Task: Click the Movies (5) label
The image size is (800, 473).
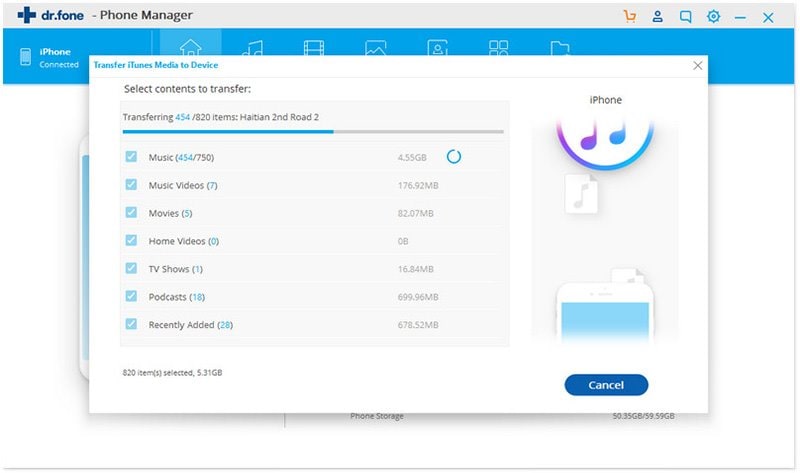Action: pos(170,213)
